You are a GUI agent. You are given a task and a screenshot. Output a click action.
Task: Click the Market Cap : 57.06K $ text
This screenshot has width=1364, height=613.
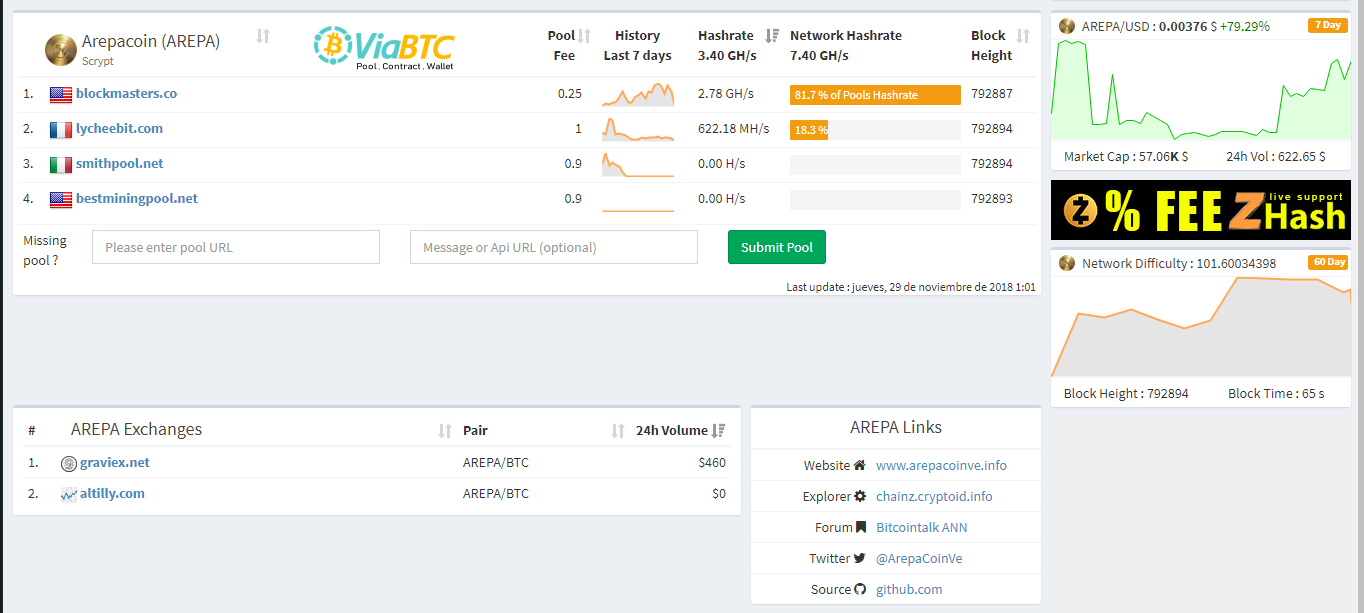(x=1127, y=156)
